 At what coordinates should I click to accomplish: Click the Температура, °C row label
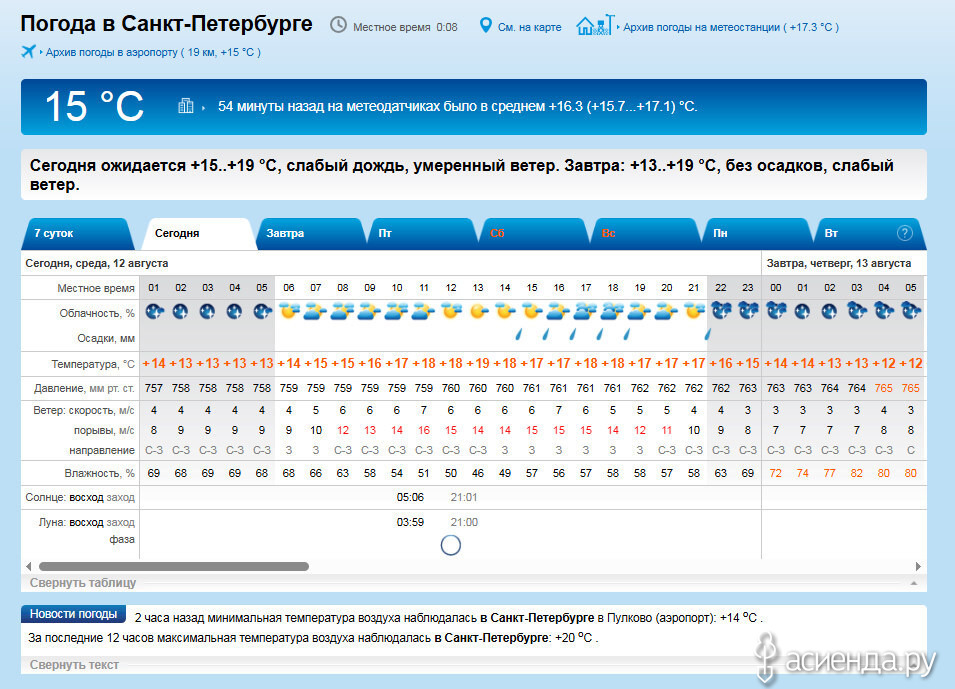tap(93, 364)
